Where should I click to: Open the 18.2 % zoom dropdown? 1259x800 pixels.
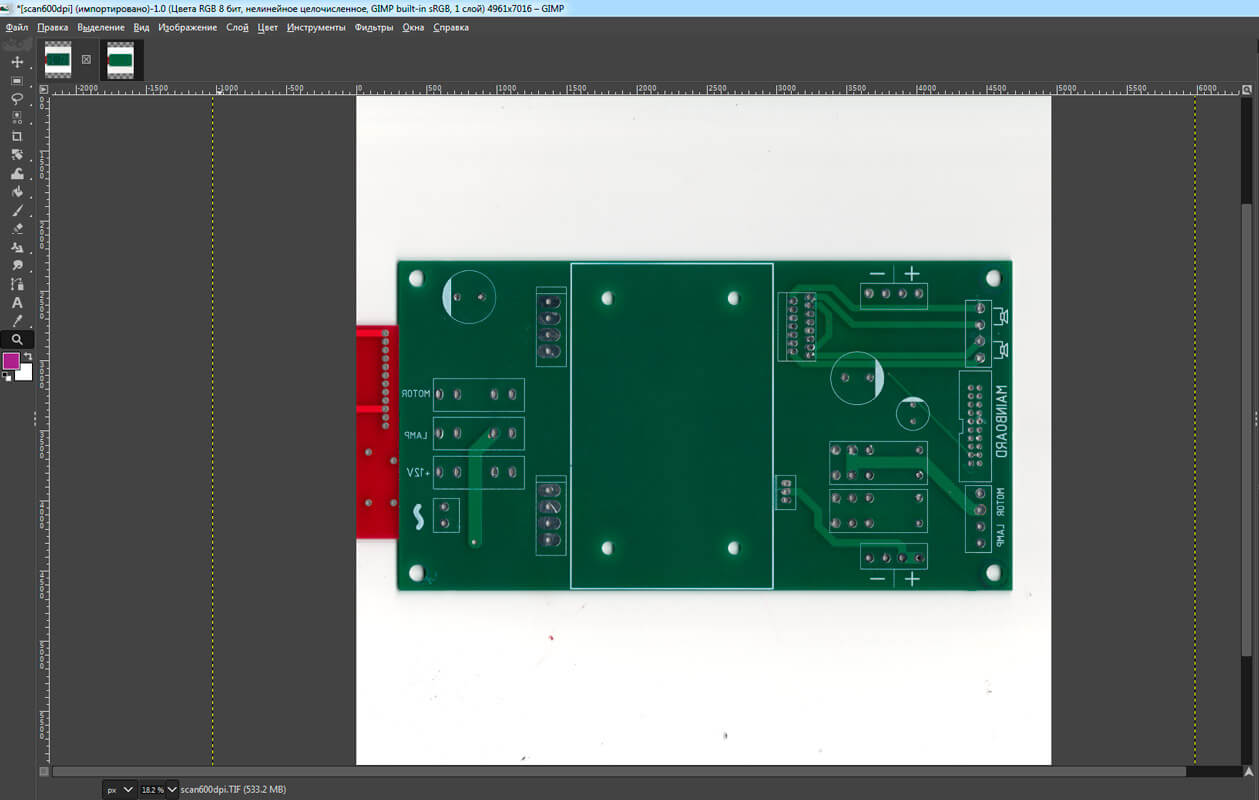click(x=159, y=789)
